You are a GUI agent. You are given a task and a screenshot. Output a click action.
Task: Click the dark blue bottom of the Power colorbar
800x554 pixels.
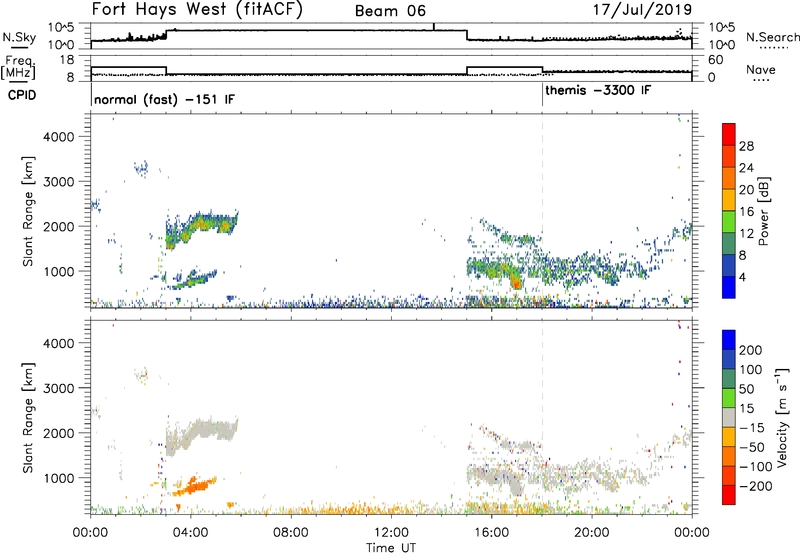729,287
